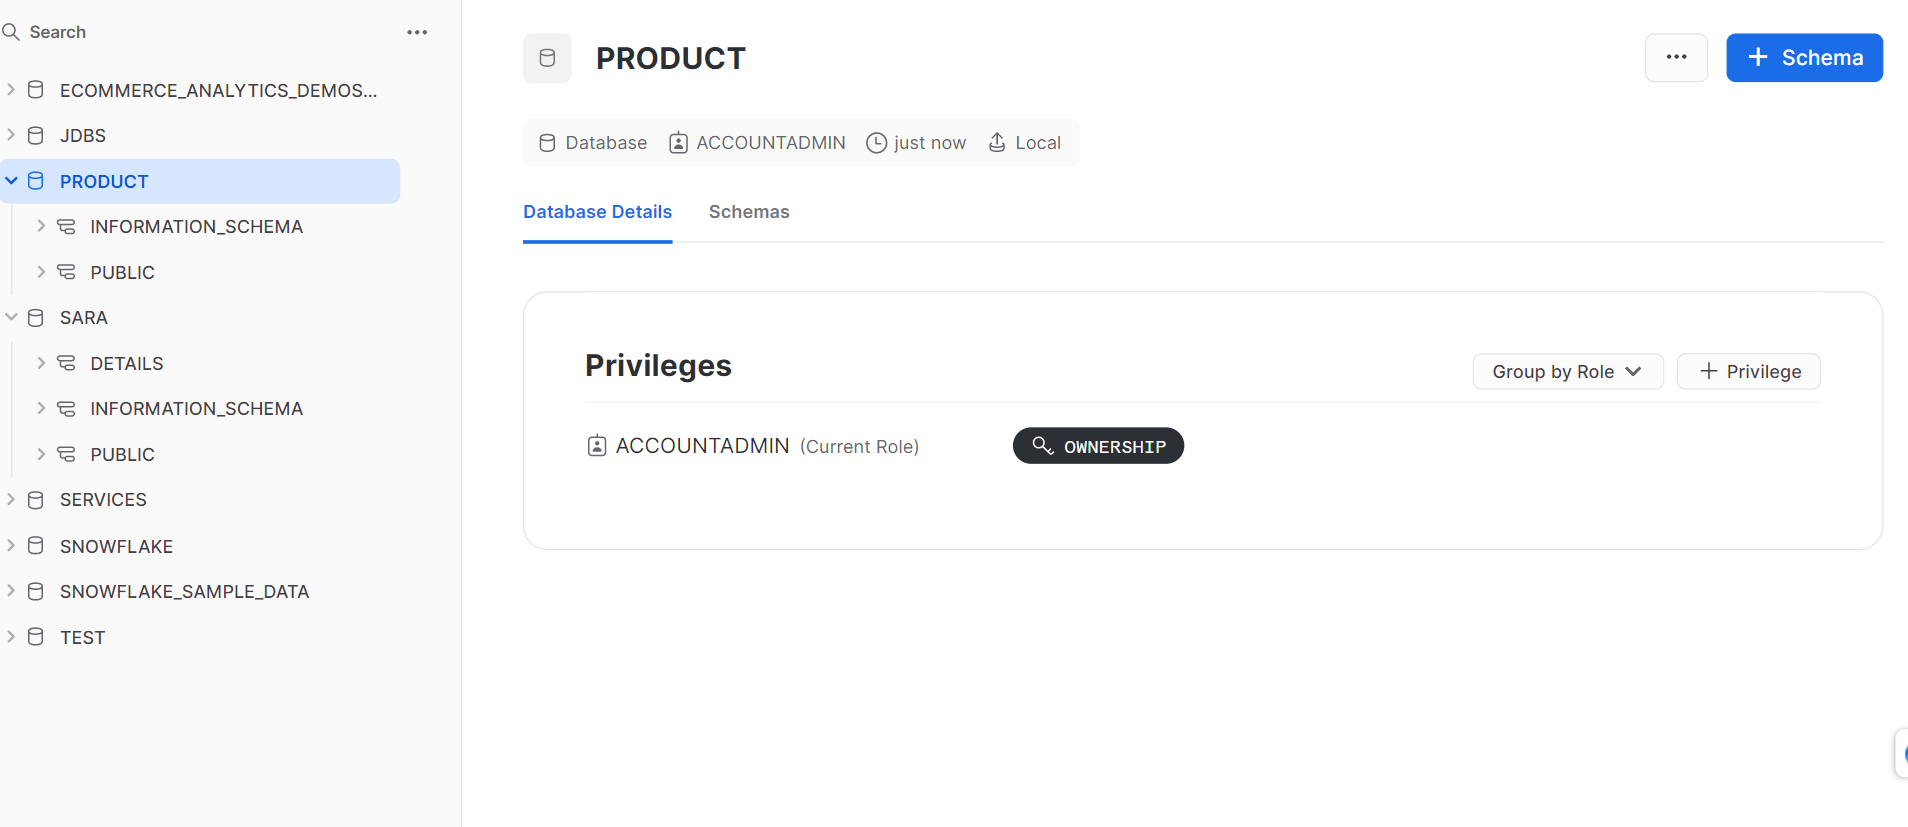Click the PRODUCT database icon beside title
Viewport: 1908px width, 827px height.
[x=547, y=58]
